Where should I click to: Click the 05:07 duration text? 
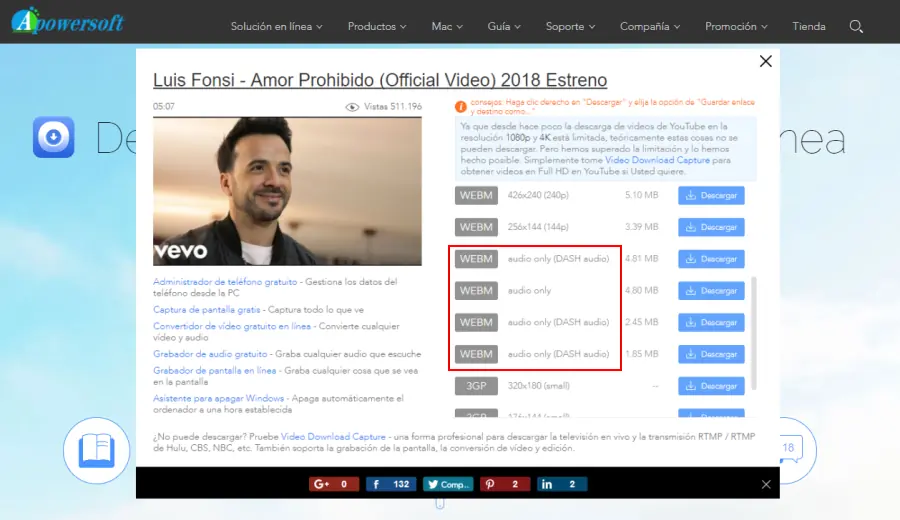tap(164, 107)
